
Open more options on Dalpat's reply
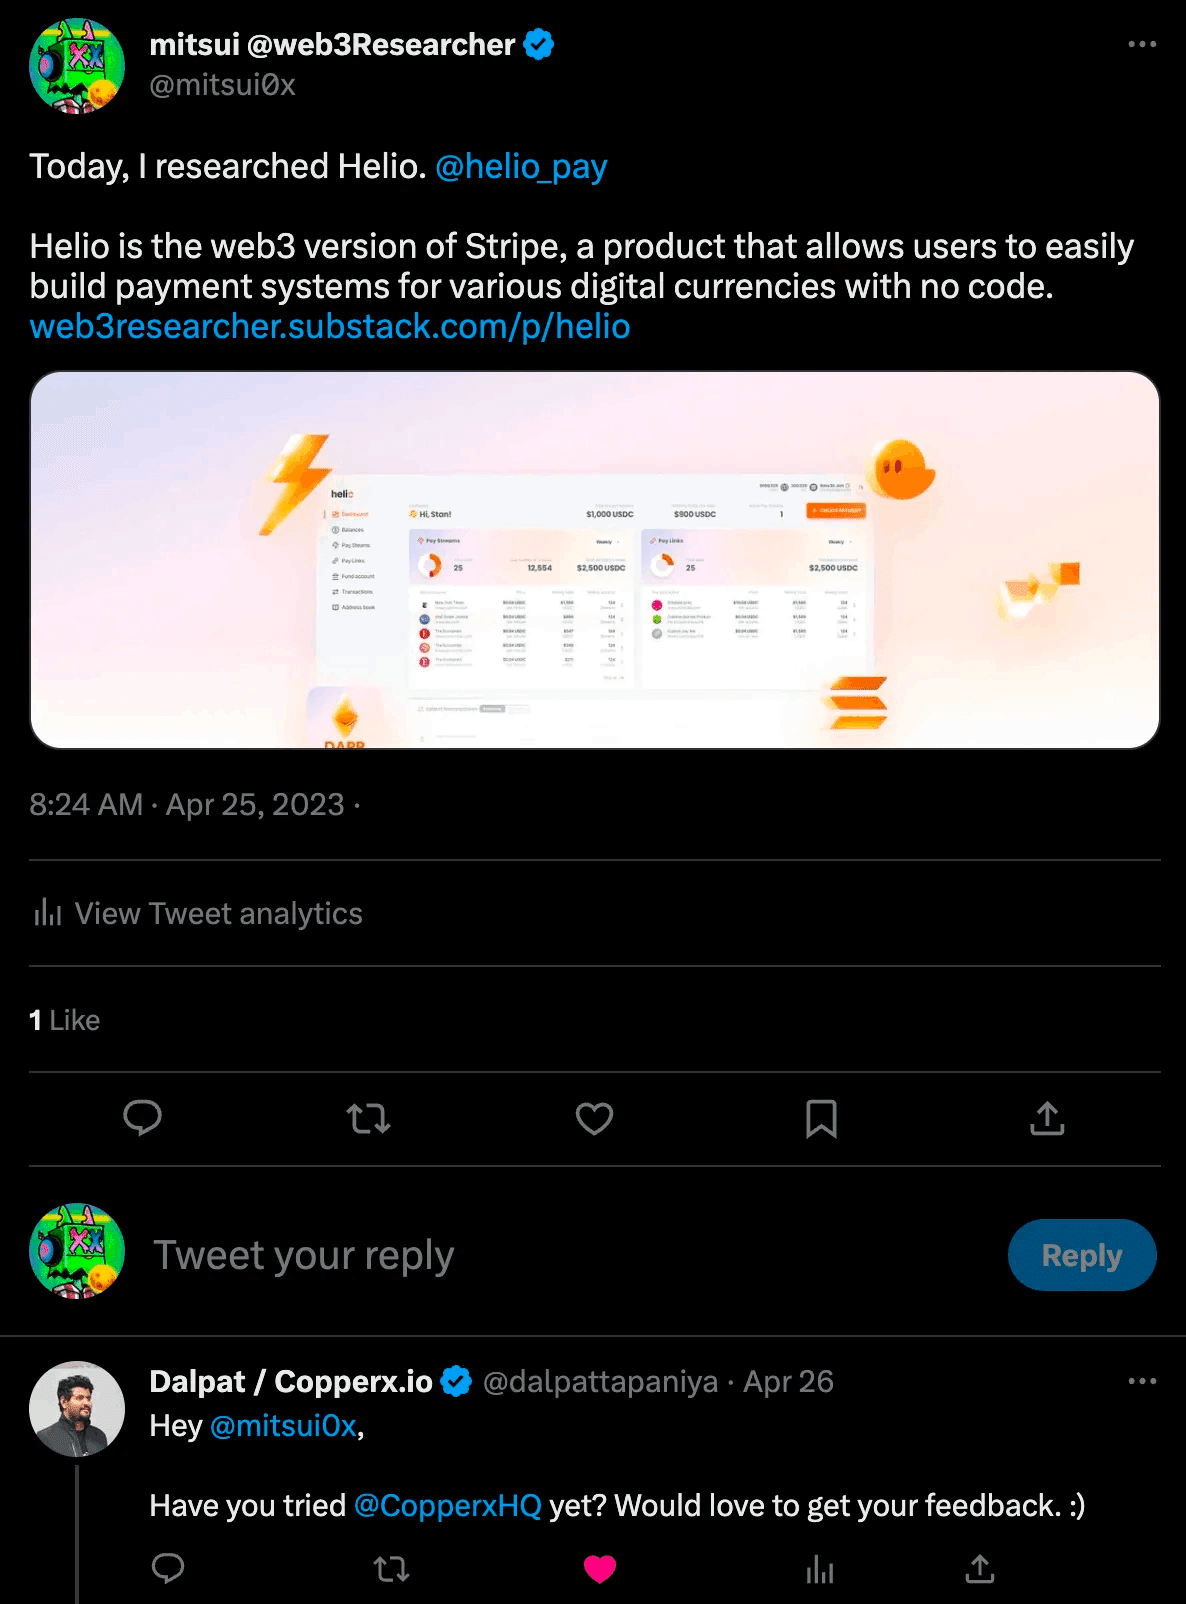pyautogui.click(x=1142, y=1381)
